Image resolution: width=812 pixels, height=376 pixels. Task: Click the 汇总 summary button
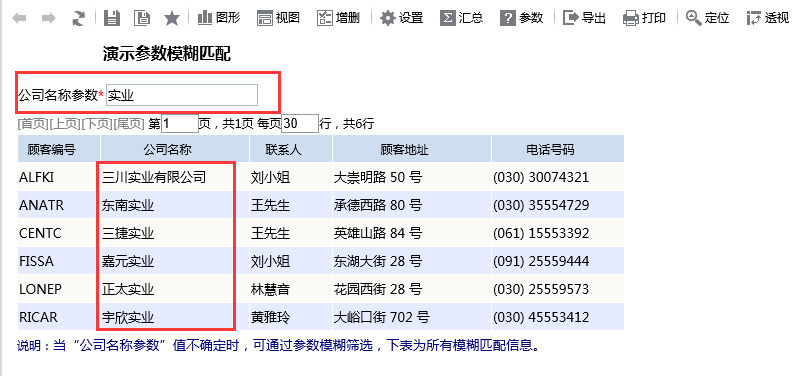click(x=461, y=18)
